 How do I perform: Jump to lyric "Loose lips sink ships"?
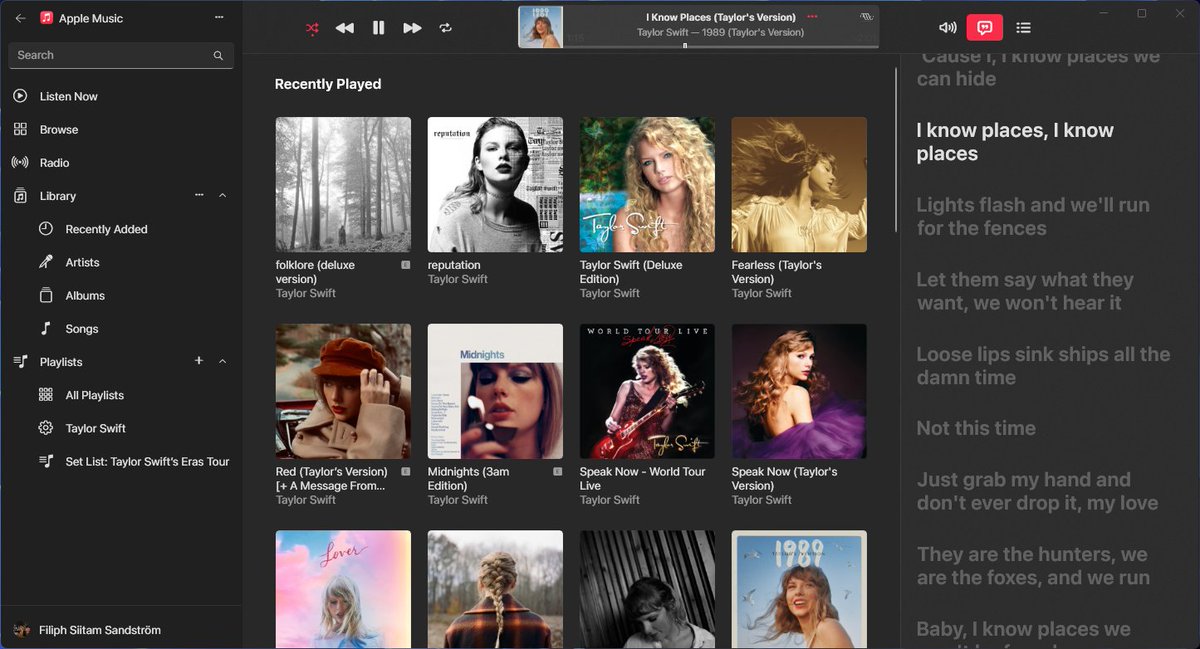[1043, 366]
